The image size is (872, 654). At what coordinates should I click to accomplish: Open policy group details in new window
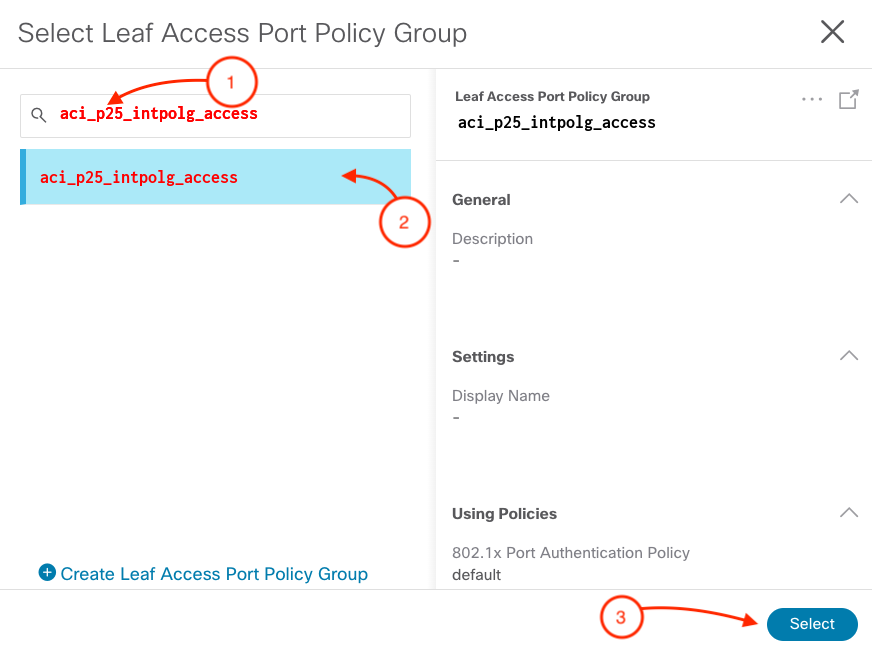click(848, 100)
